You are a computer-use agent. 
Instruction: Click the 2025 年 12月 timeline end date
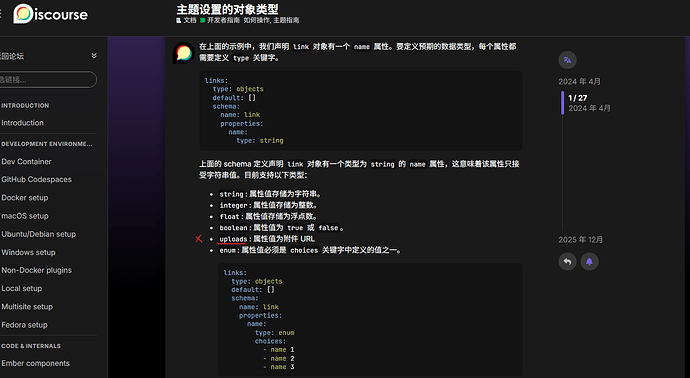coord(581,240)
